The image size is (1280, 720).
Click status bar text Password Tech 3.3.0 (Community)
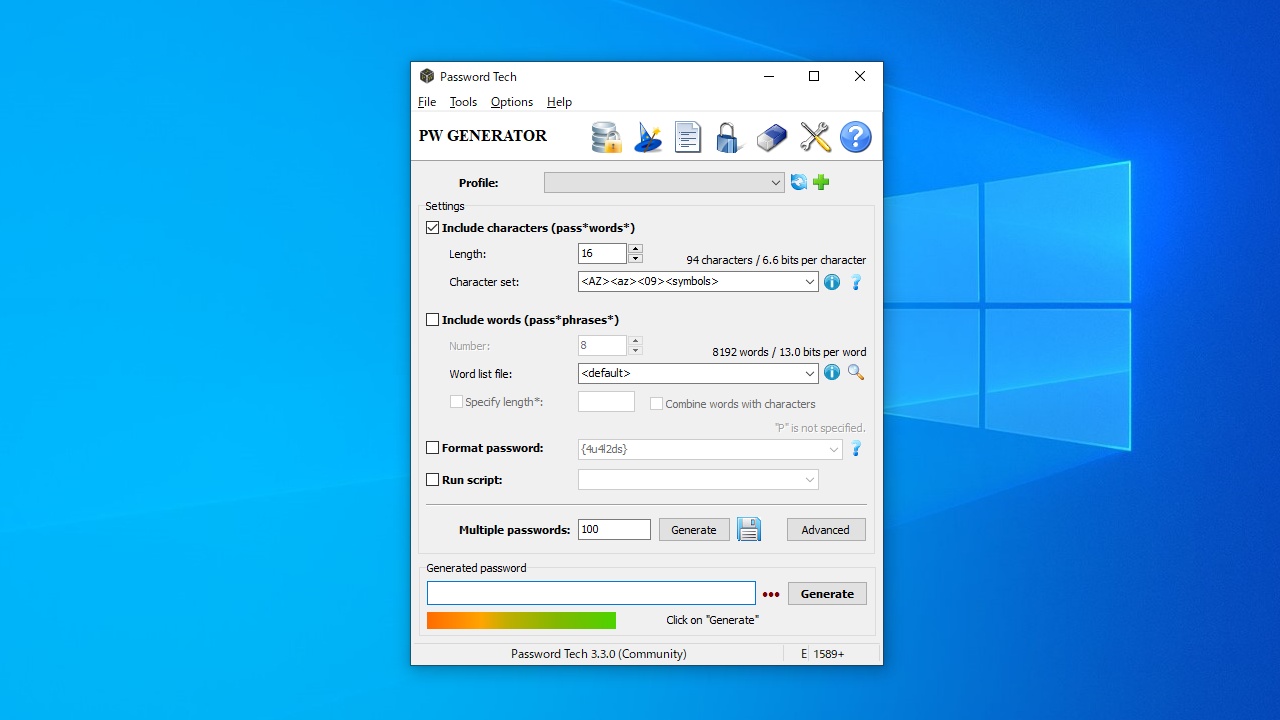(x=598, y=654)
